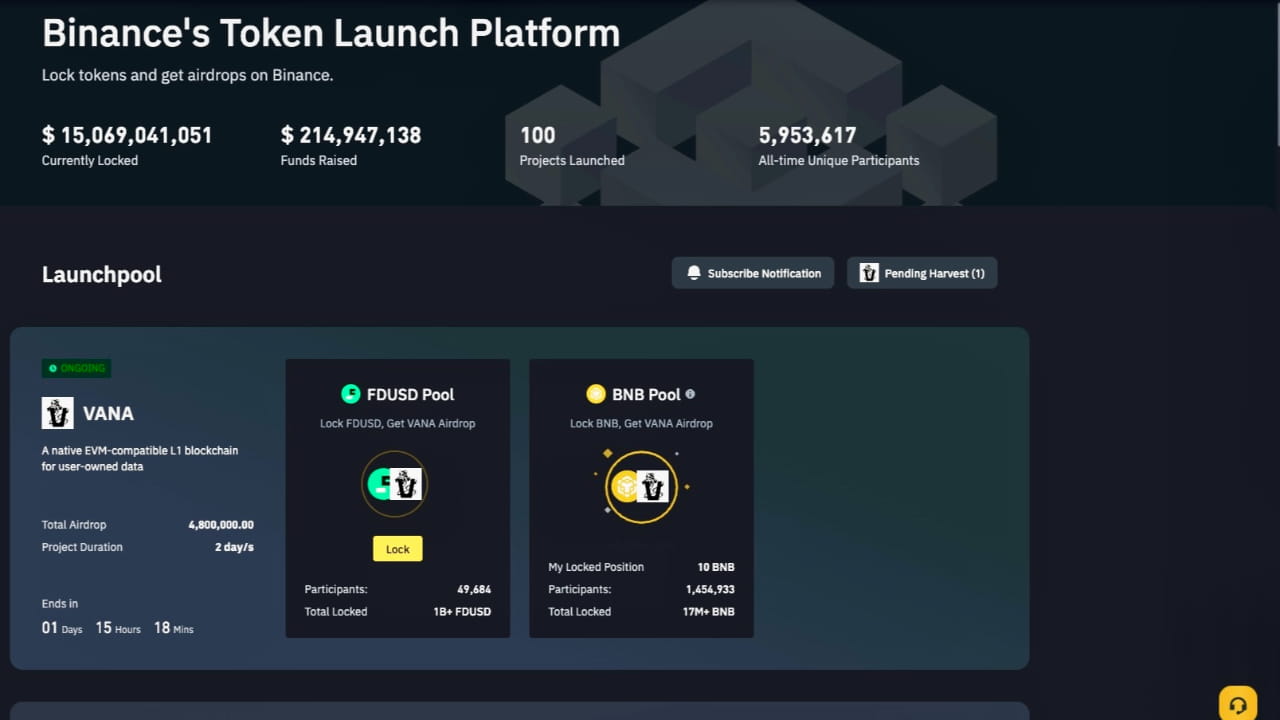The width and height of the screenshot is (1280, 720).
Task: Click the VANA project description text
Action: coord(140,458)
